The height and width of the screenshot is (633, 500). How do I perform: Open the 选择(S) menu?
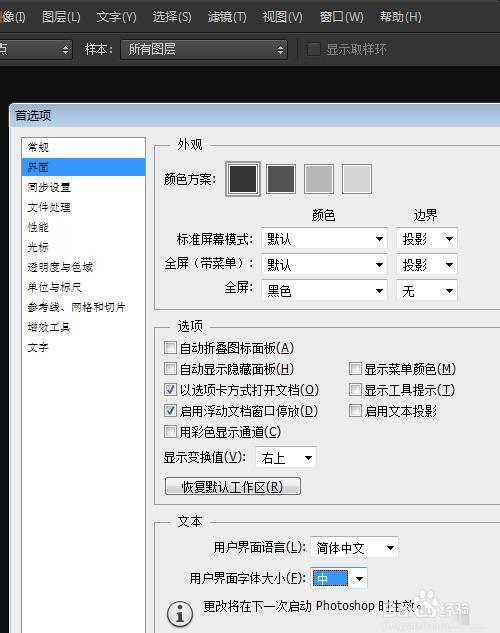pyautogui.click(x=172, y=17)
